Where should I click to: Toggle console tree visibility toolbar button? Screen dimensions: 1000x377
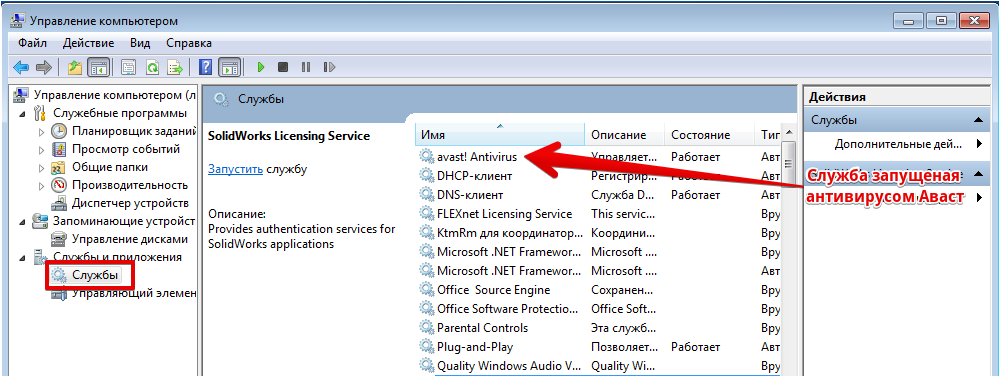point(98,67)
